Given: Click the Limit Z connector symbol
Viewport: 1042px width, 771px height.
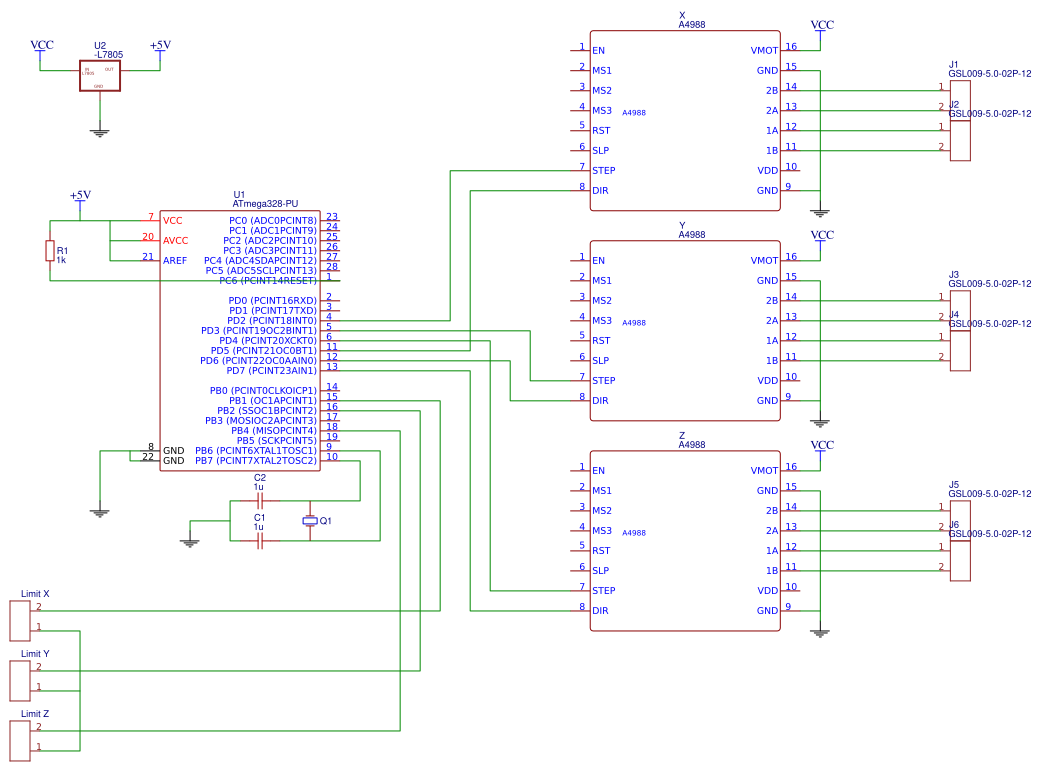Looking at the screenshot, I should (20, 740).
